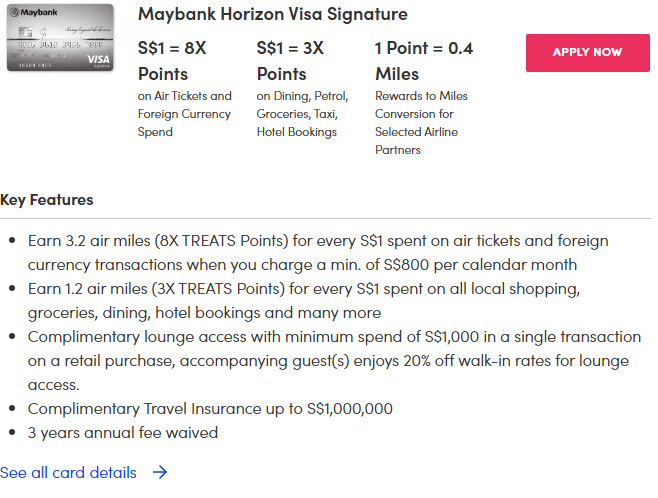Click the 1 Point = 0.4 Miles heading
The width and height of the screenshot is (658, 498).
point(424,60)
